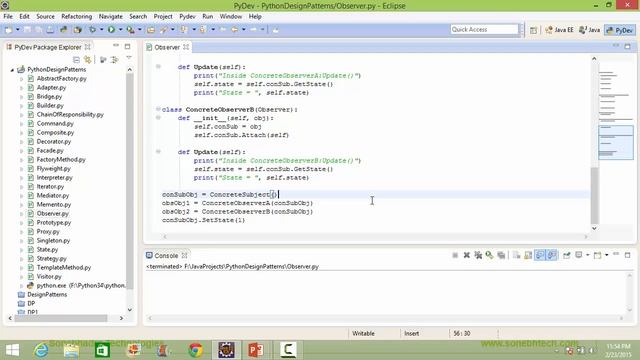Viewport: 640px width, 360px height.
Task: Toggle Scroll Lock in Console toolbar
Action: click(x=528, y=256)
